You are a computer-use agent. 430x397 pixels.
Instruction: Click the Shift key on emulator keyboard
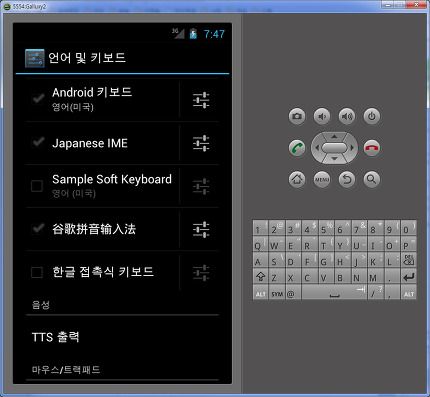coord(260,277)
